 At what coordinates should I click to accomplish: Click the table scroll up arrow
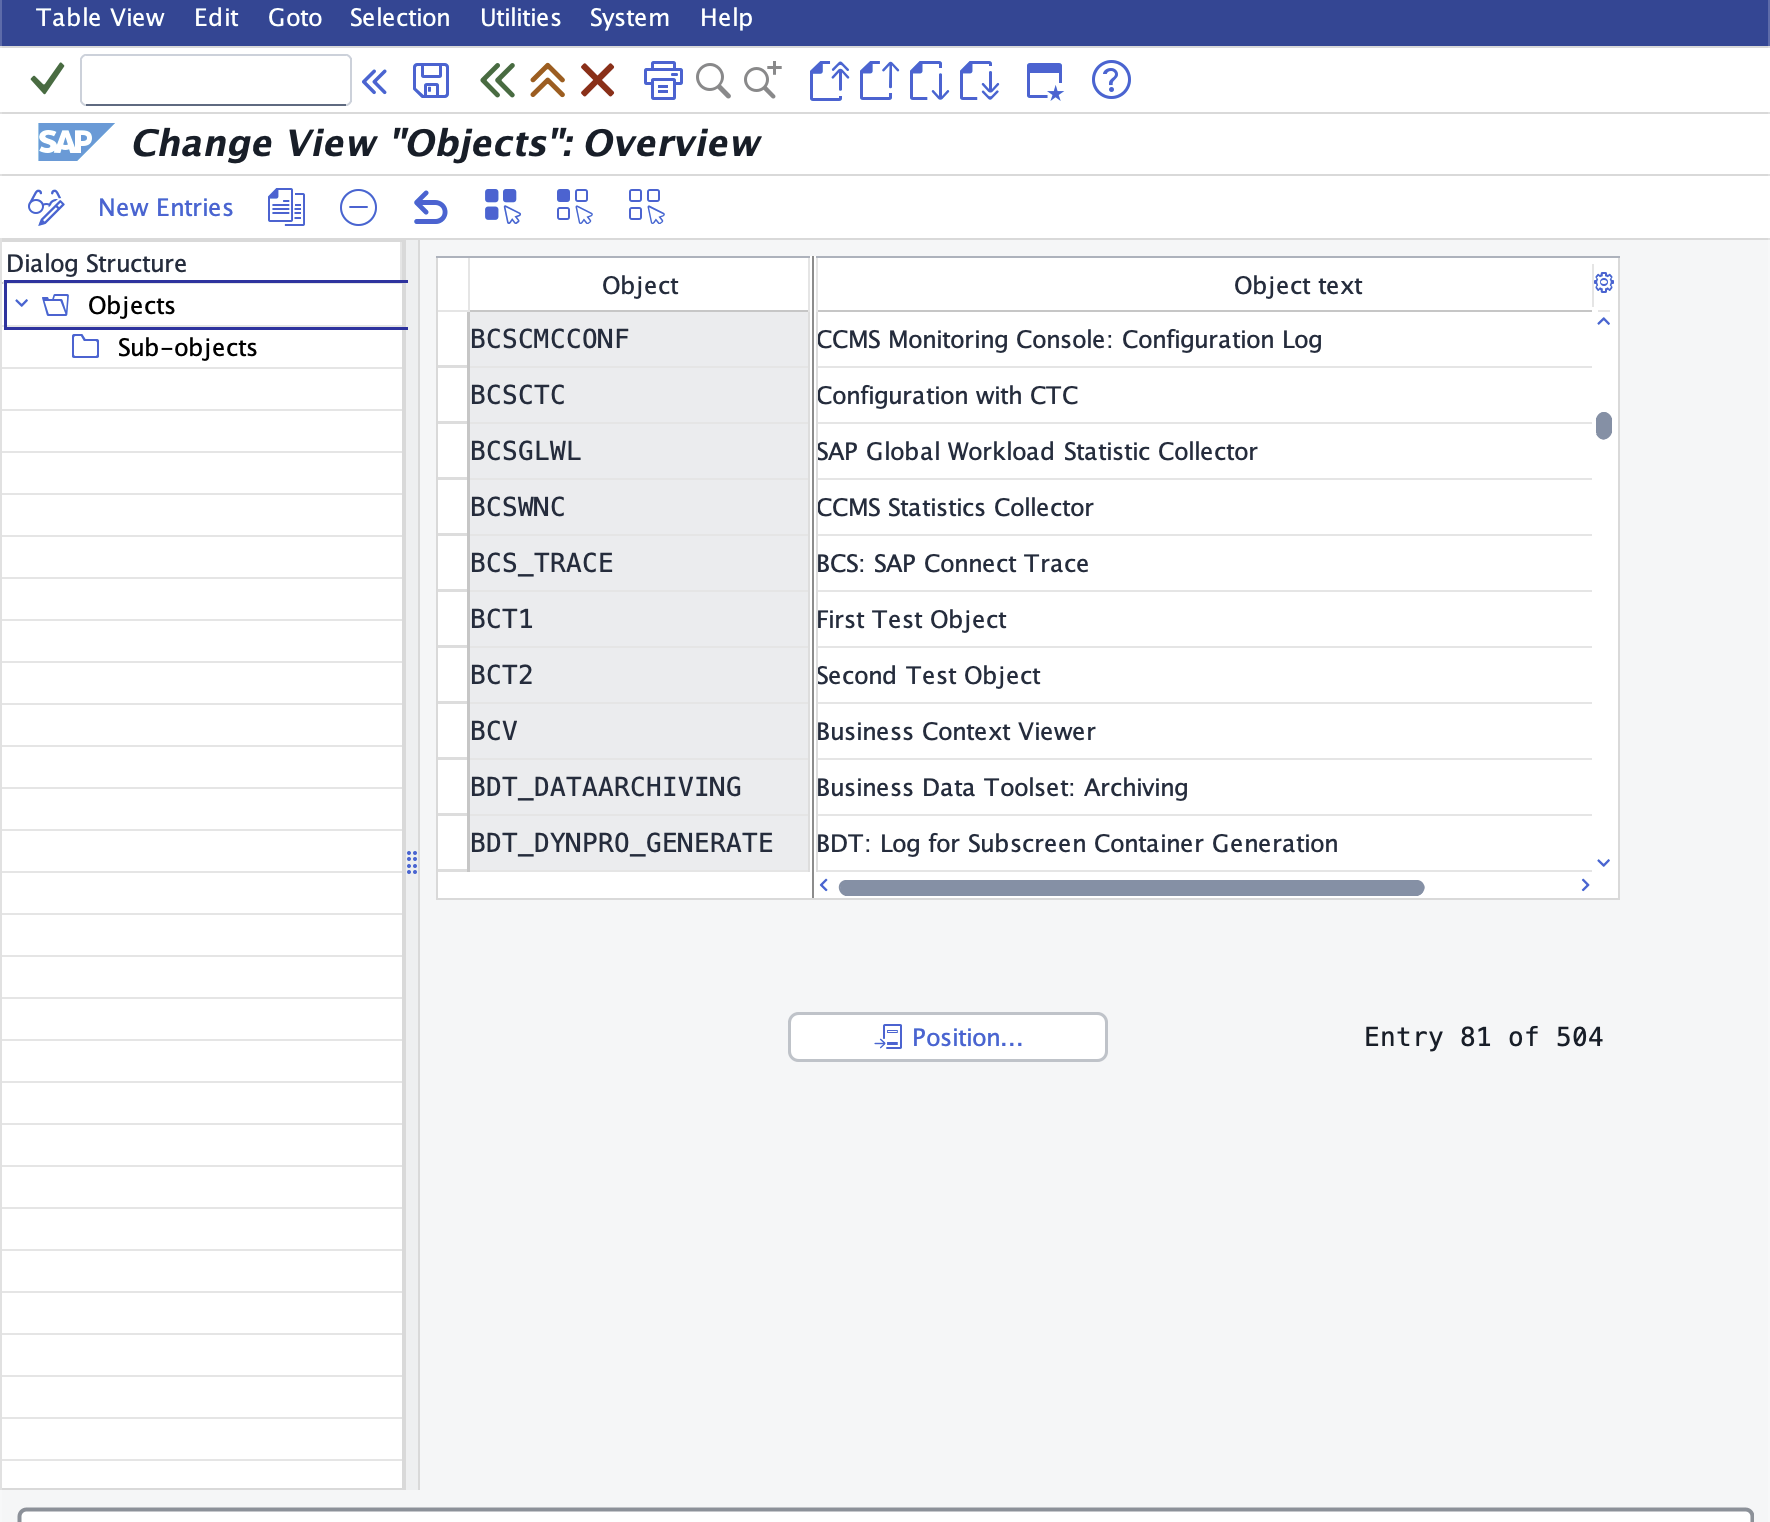point(1604,321)
